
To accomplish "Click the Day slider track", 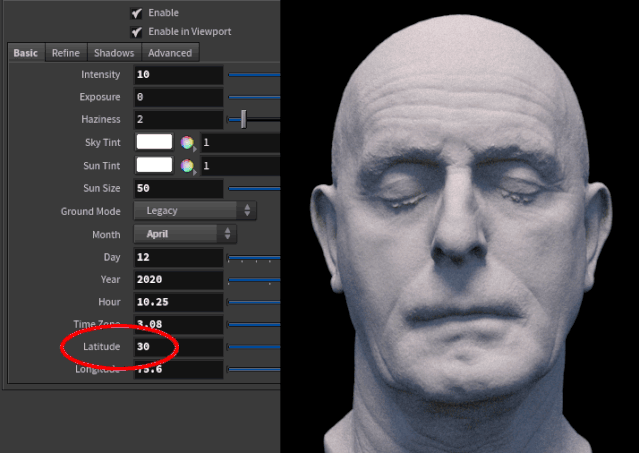I will [x=254, y=257].
